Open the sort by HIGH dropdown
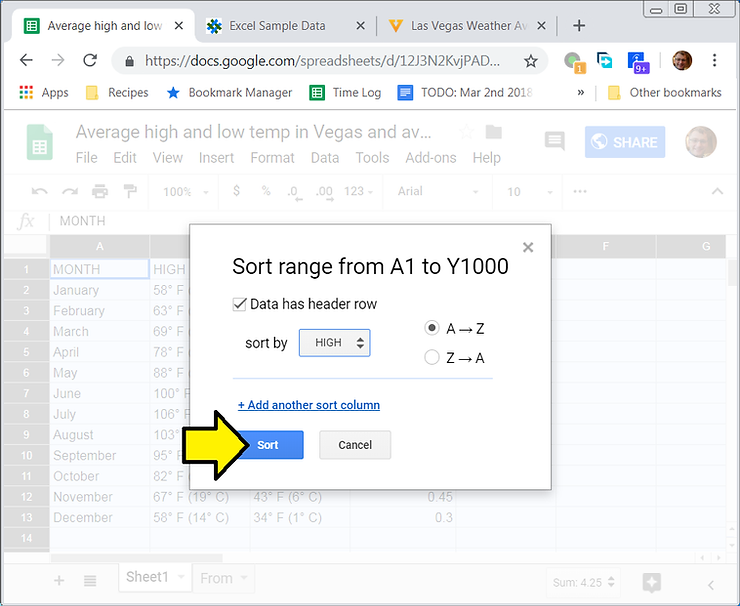The image size is (740, 606). 335,343
